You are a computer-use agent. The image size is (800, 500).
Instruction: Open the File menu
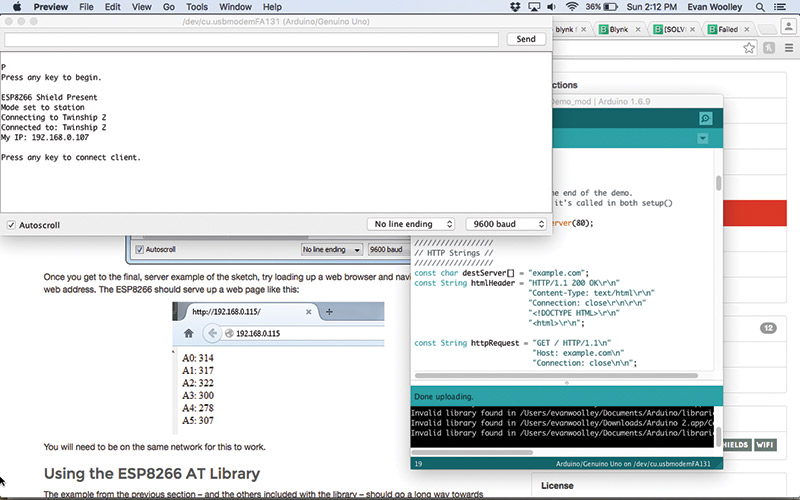[x=86, y=7]
